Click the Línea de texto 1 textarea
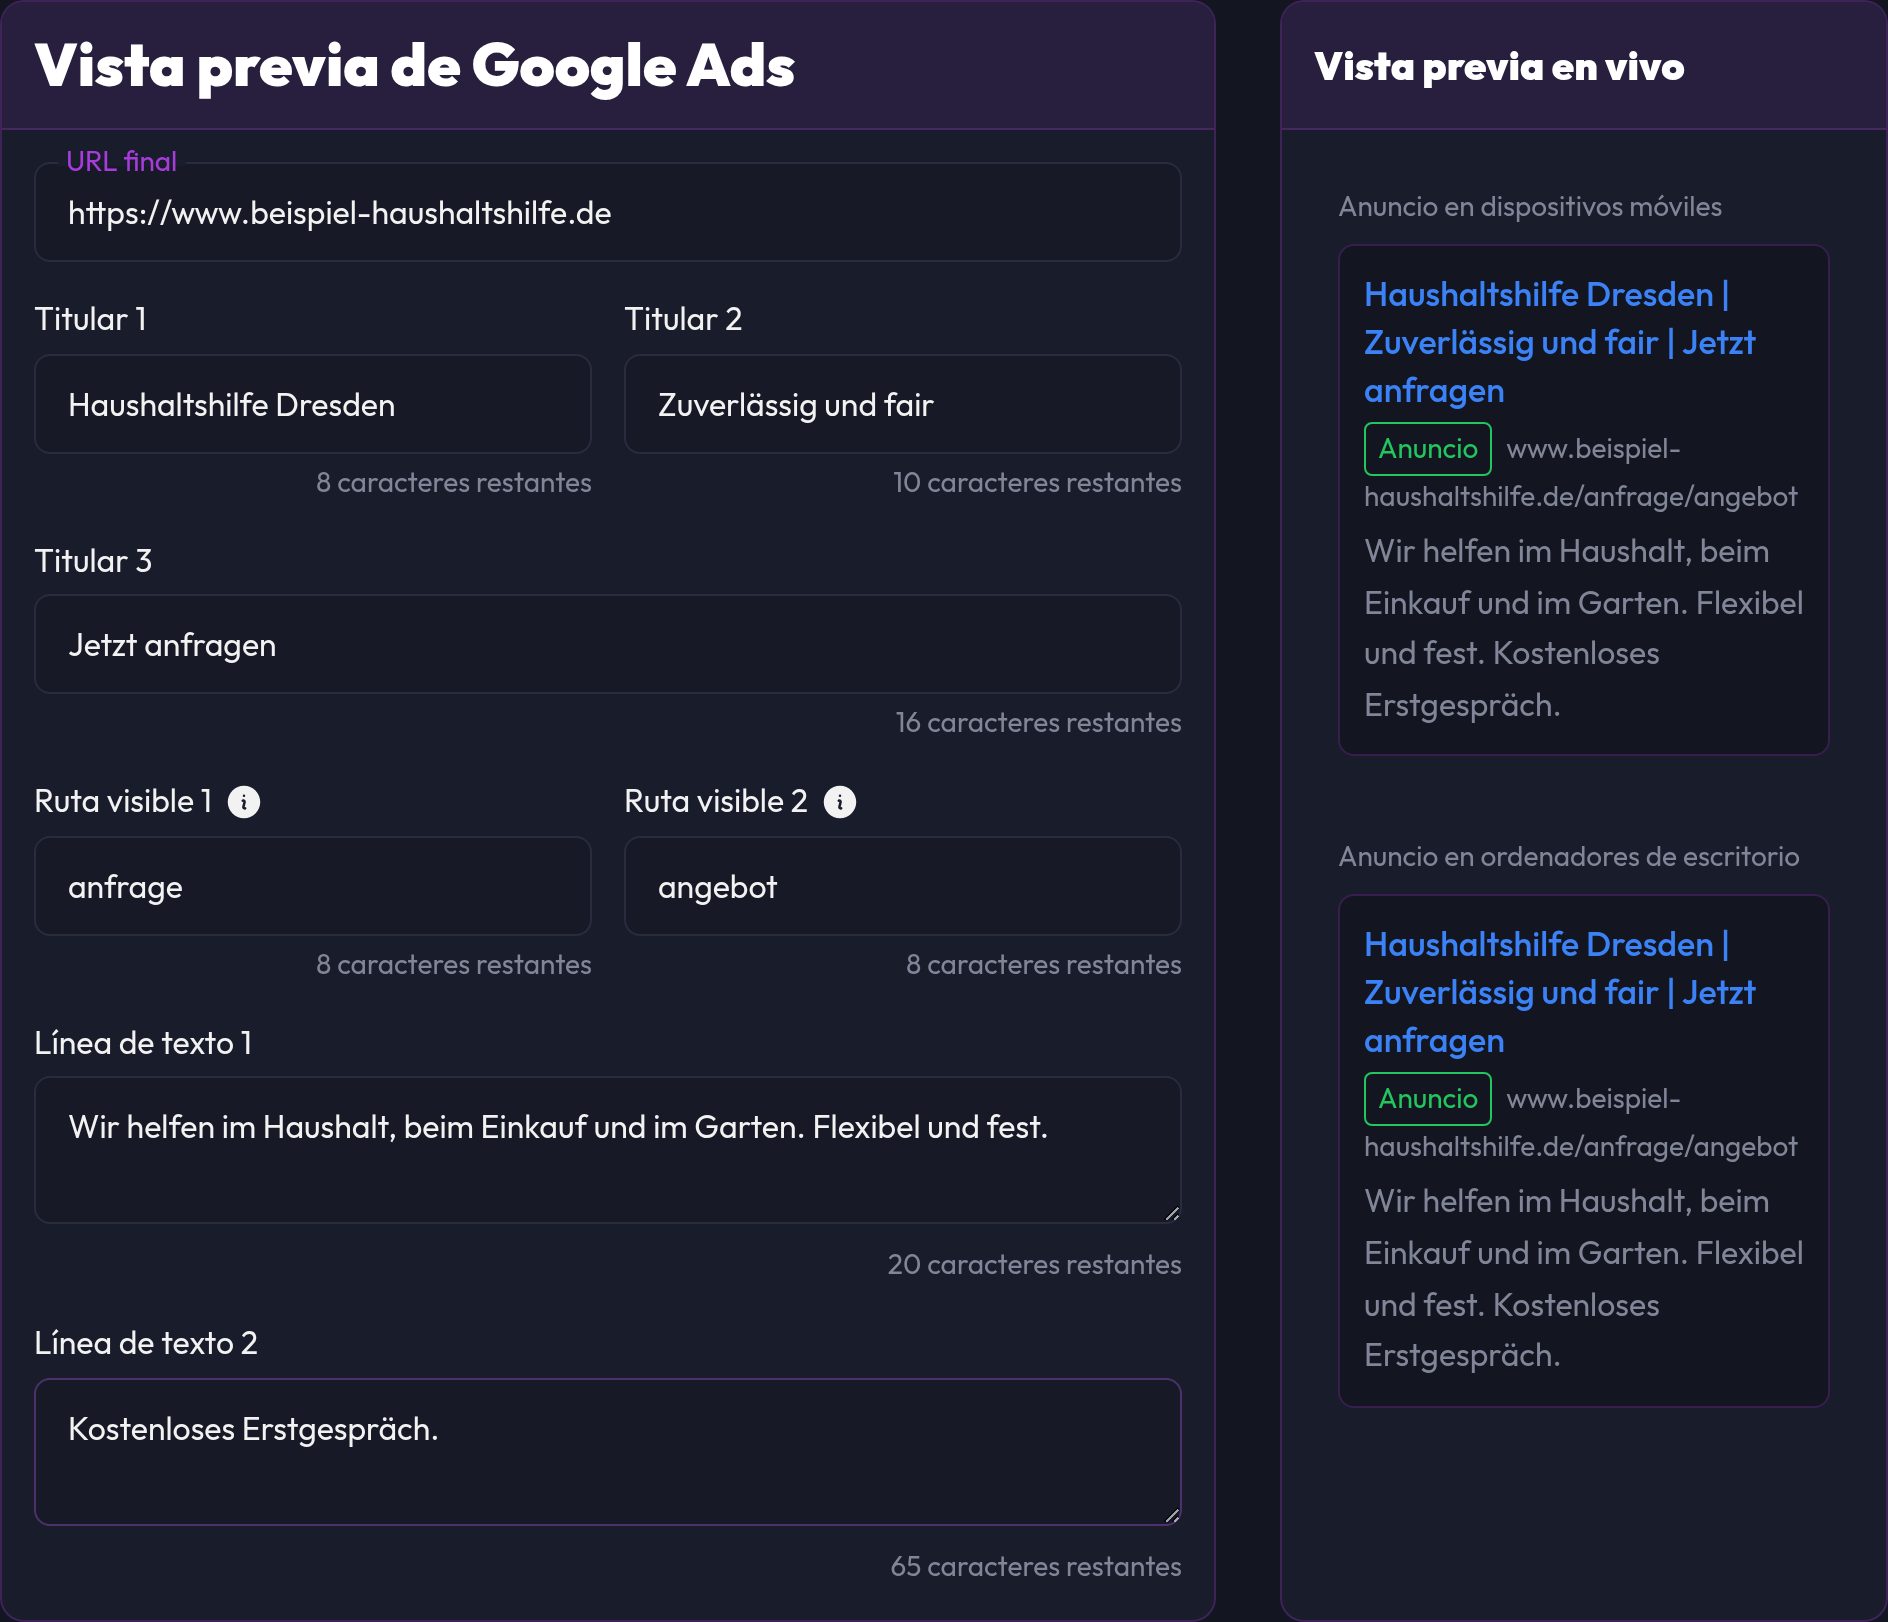This screenshot has height=1622, width=1888. pos(608,1150)
